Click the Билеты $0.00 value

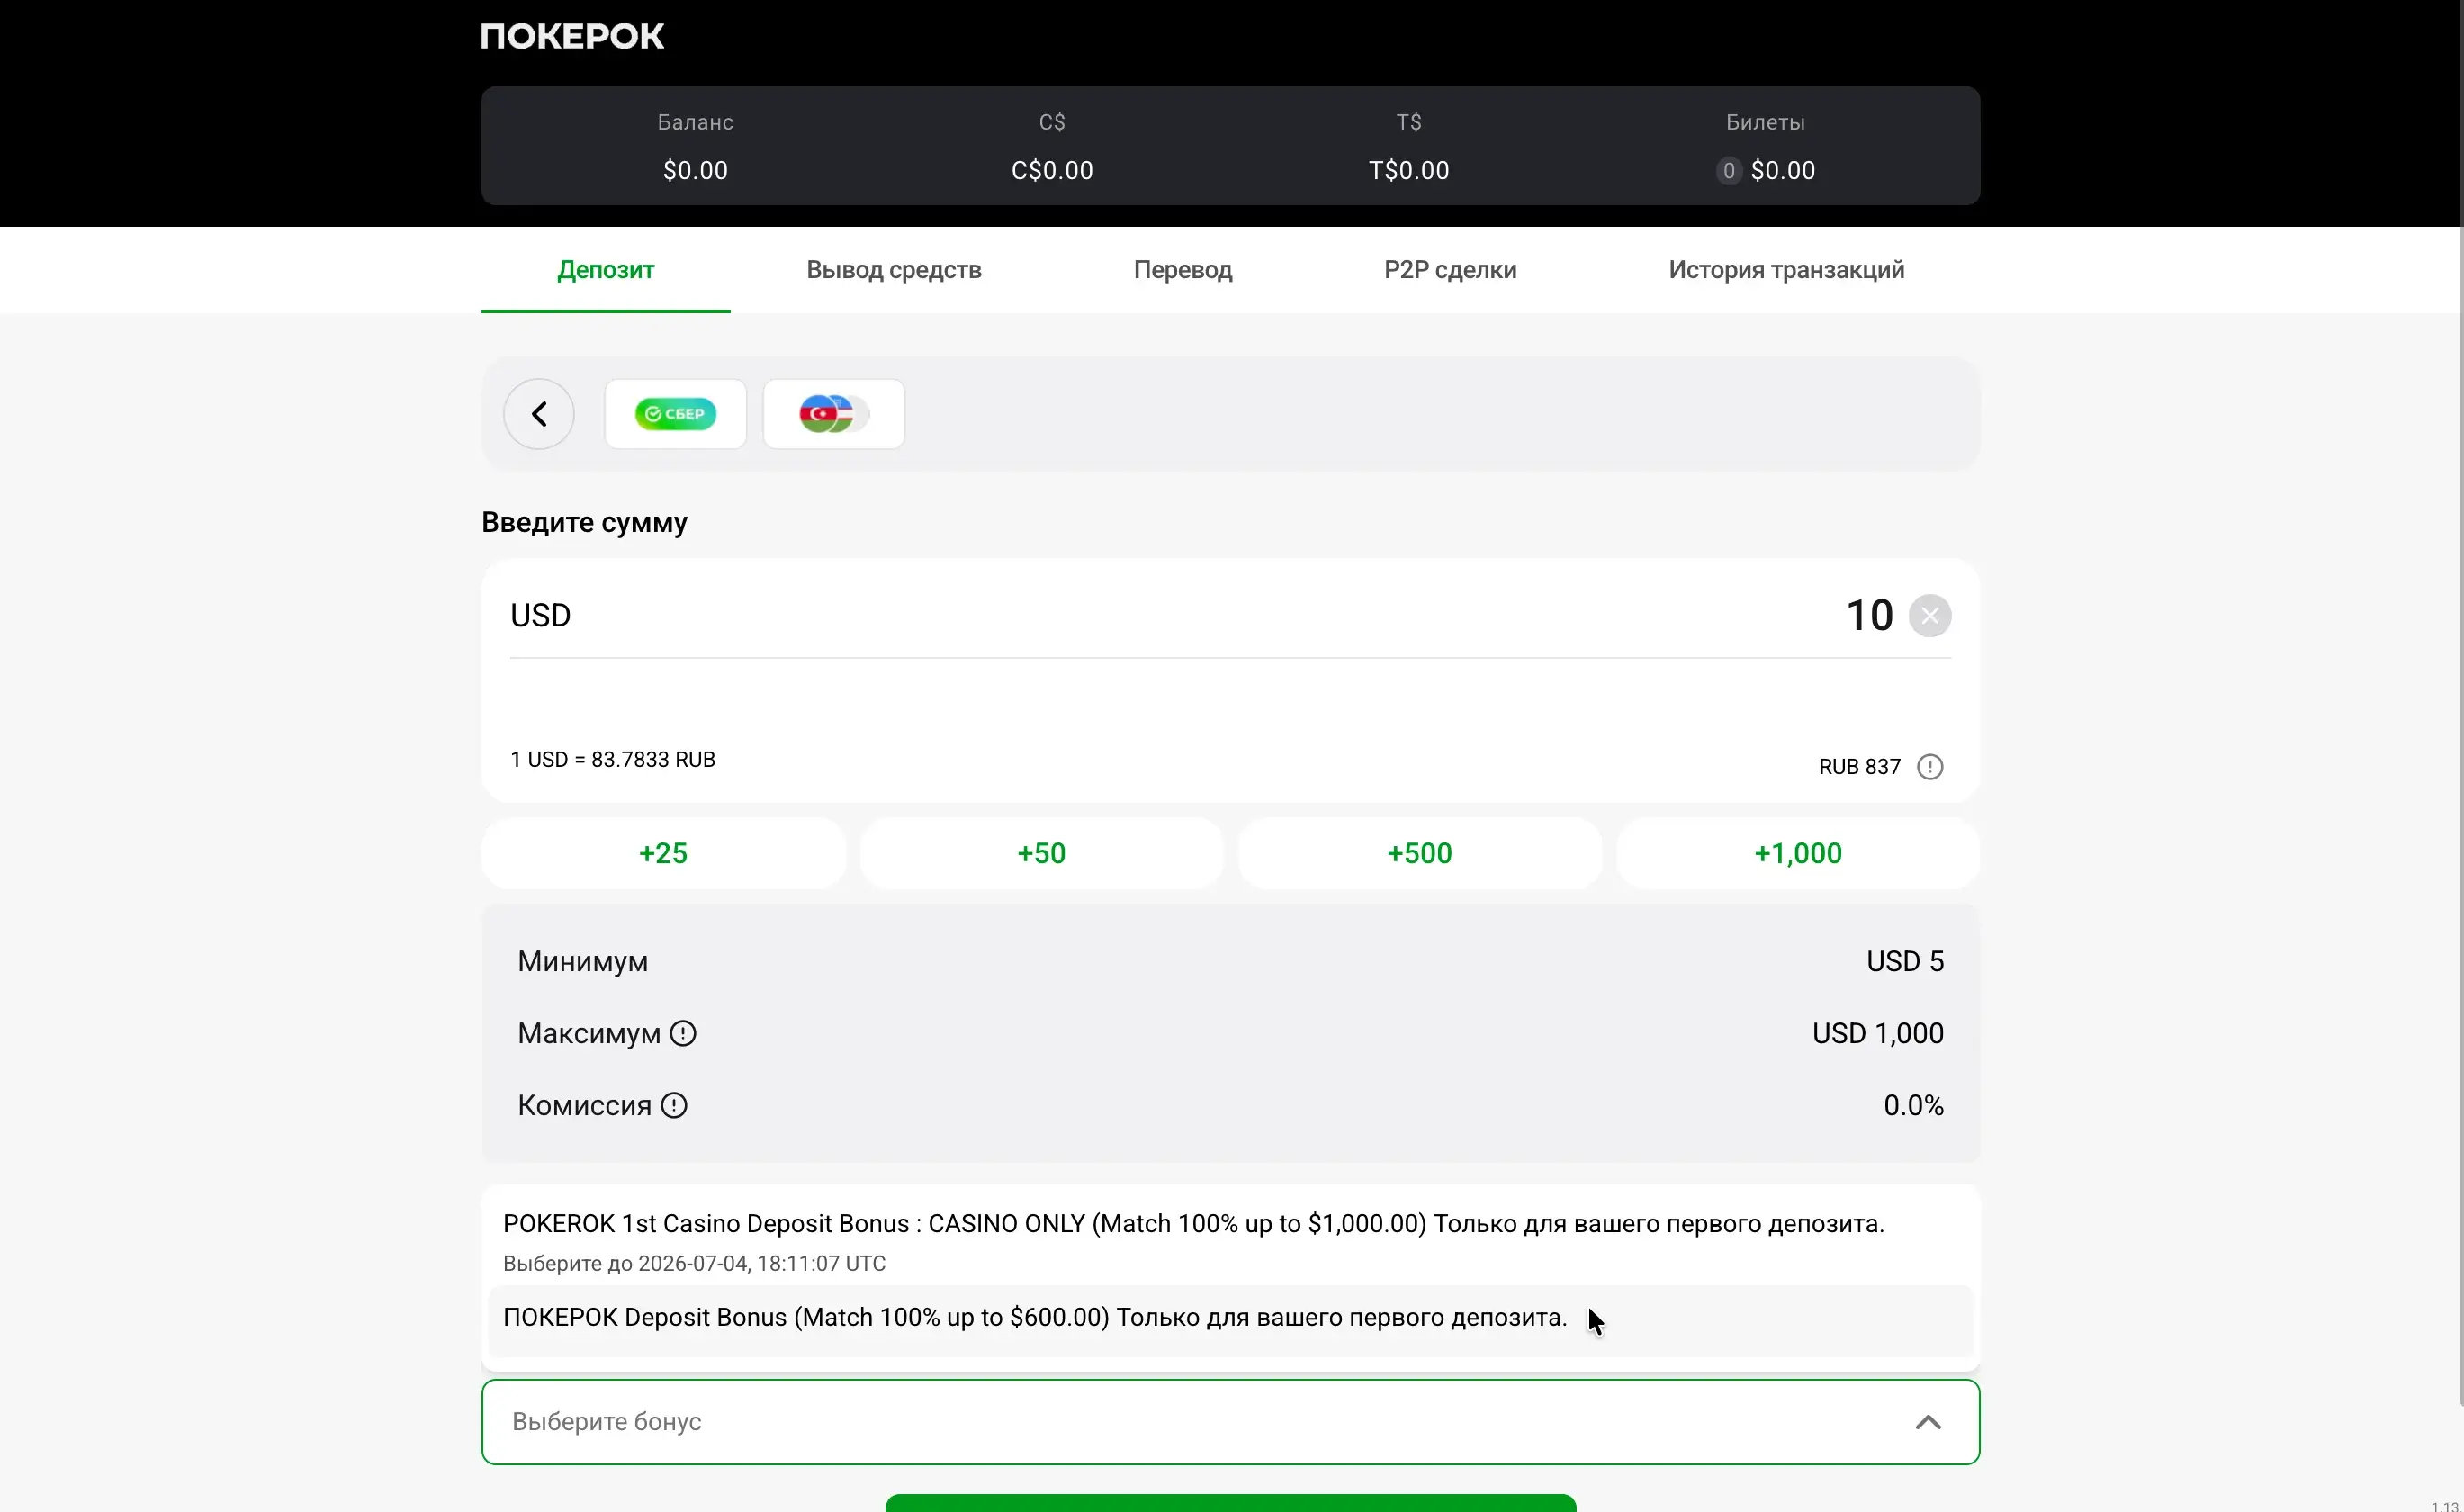tap(1783, 171)
